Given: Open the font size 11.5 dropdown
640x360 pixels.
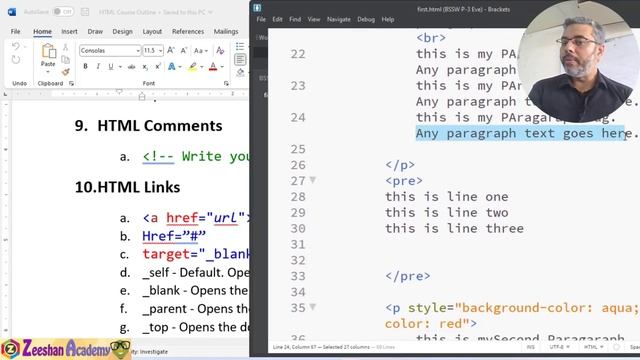Looking at the screenshot, I should (161, 51).
